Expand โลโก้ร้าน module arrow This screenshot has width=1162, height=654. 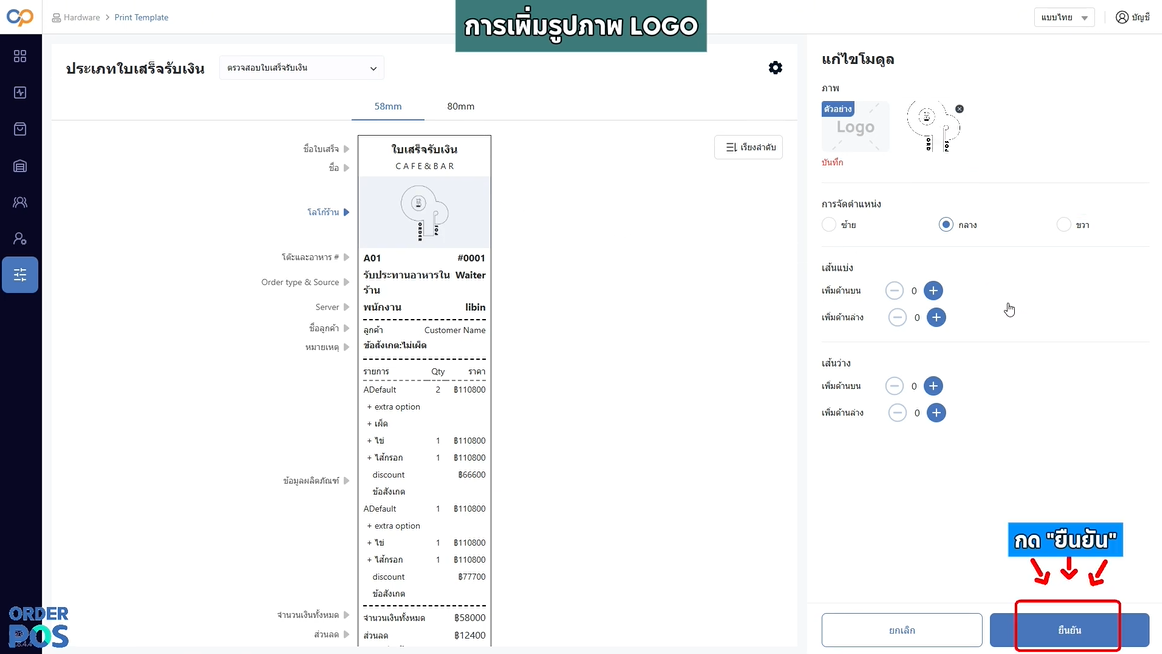click(346, 213)
